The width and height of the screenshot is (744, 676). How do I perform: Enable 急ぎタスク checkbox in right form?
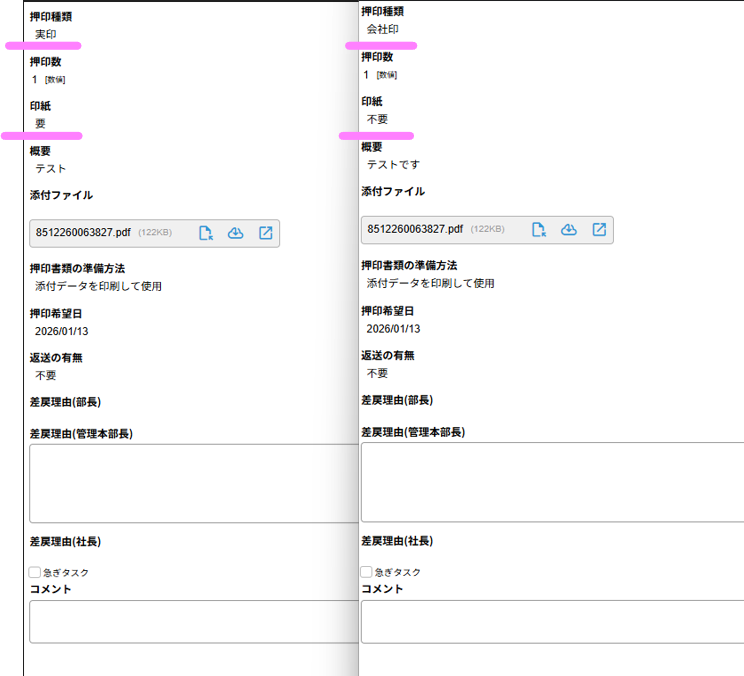(x=366, y=572)
